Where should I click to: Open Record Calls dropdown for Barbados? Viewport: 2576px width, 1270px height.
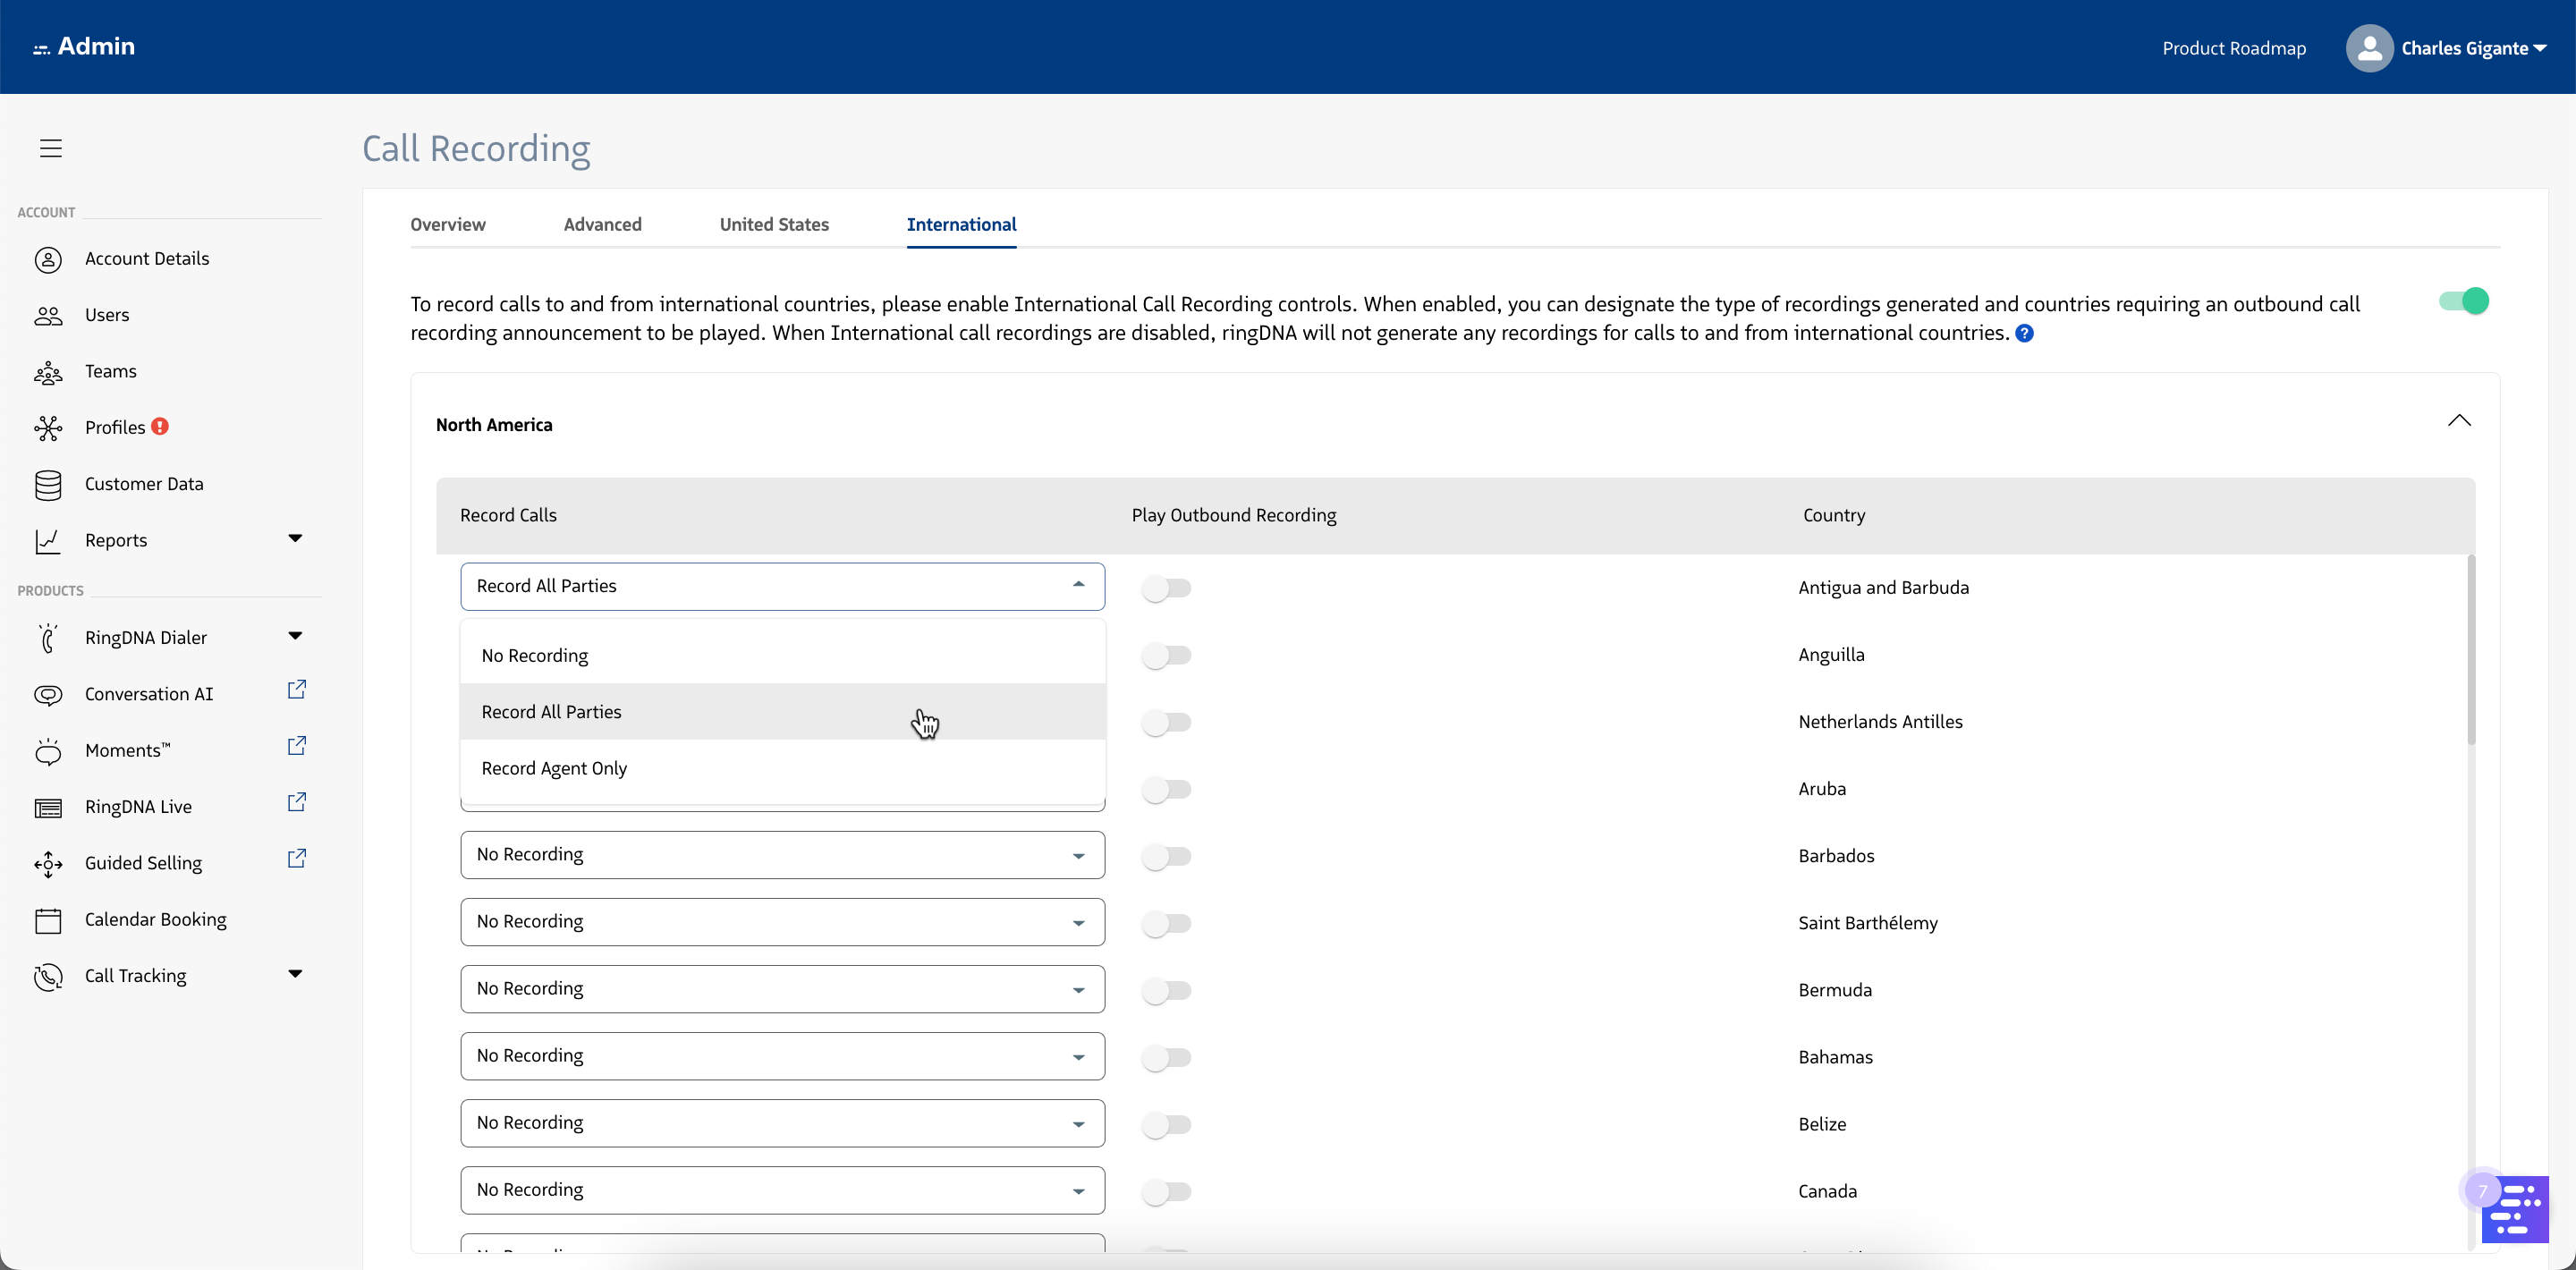point(782,855)
